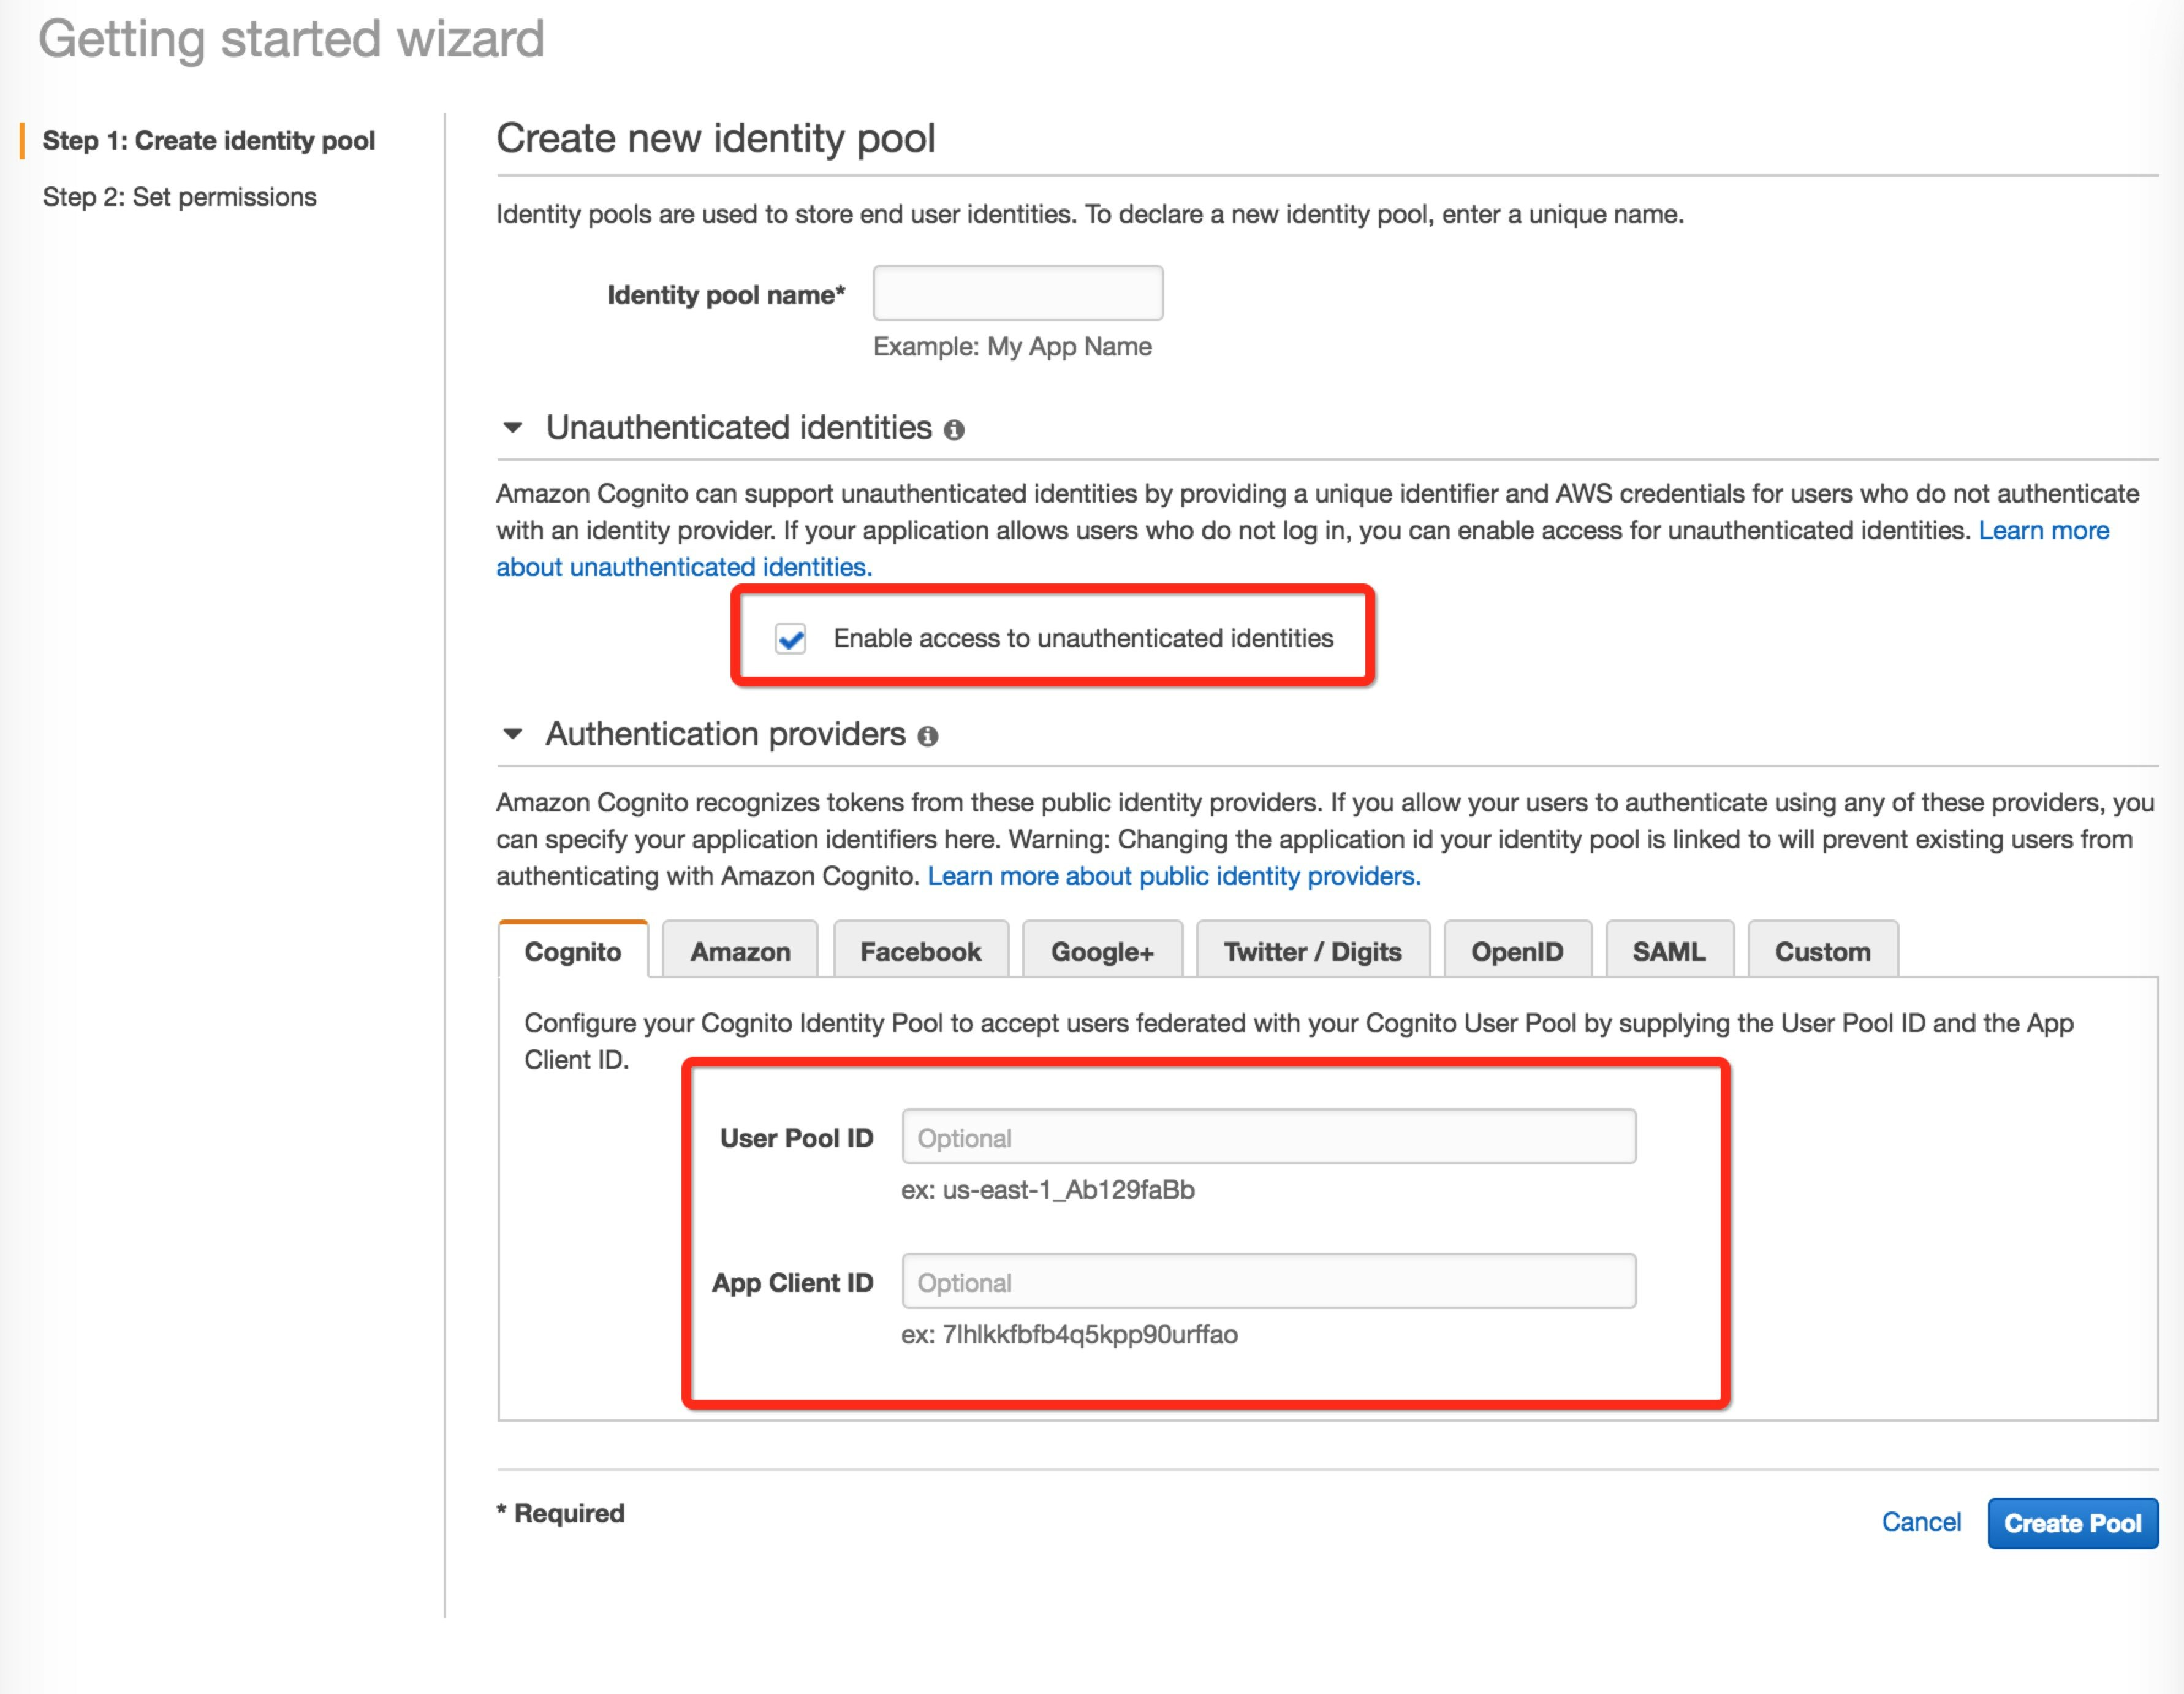Click the Example: My App Name hint
Image resolution: width=2184 pixels, height=1694 pixels.
click(1012, 347)
